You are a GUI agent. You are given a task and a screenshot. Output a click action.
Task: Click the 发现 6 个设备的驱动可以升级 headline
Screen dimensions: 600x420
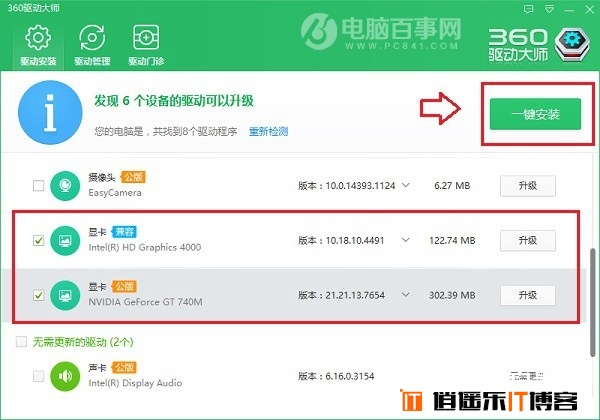(174, 101)
